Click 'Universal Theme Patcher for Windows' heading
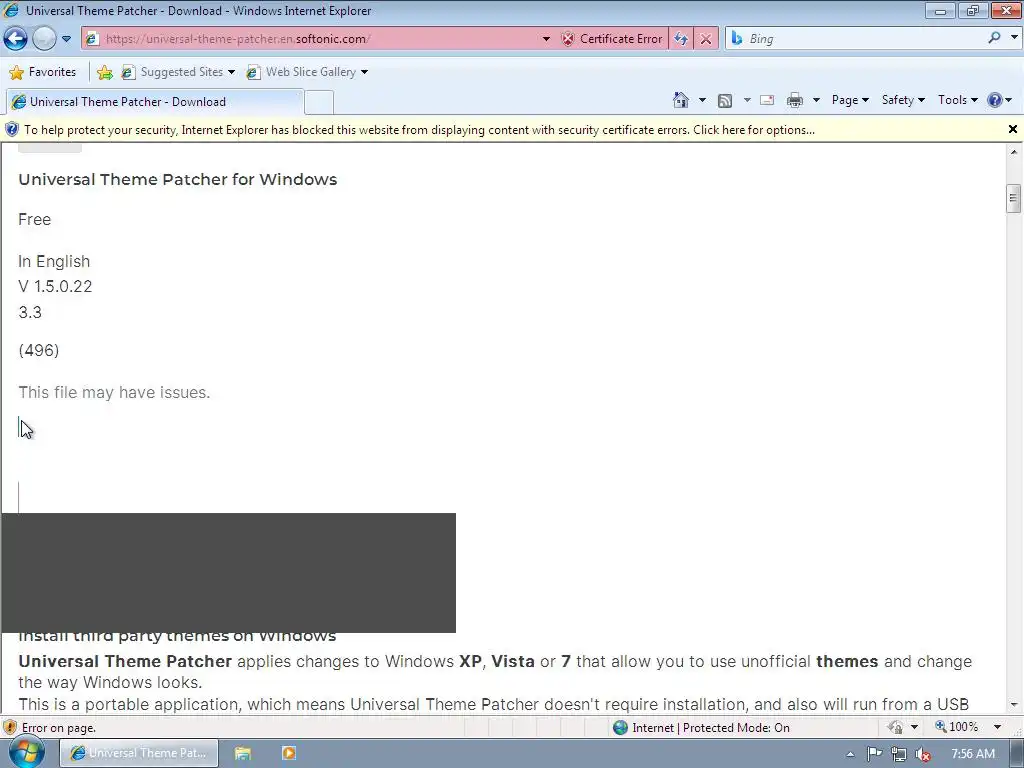 (178, 180)
